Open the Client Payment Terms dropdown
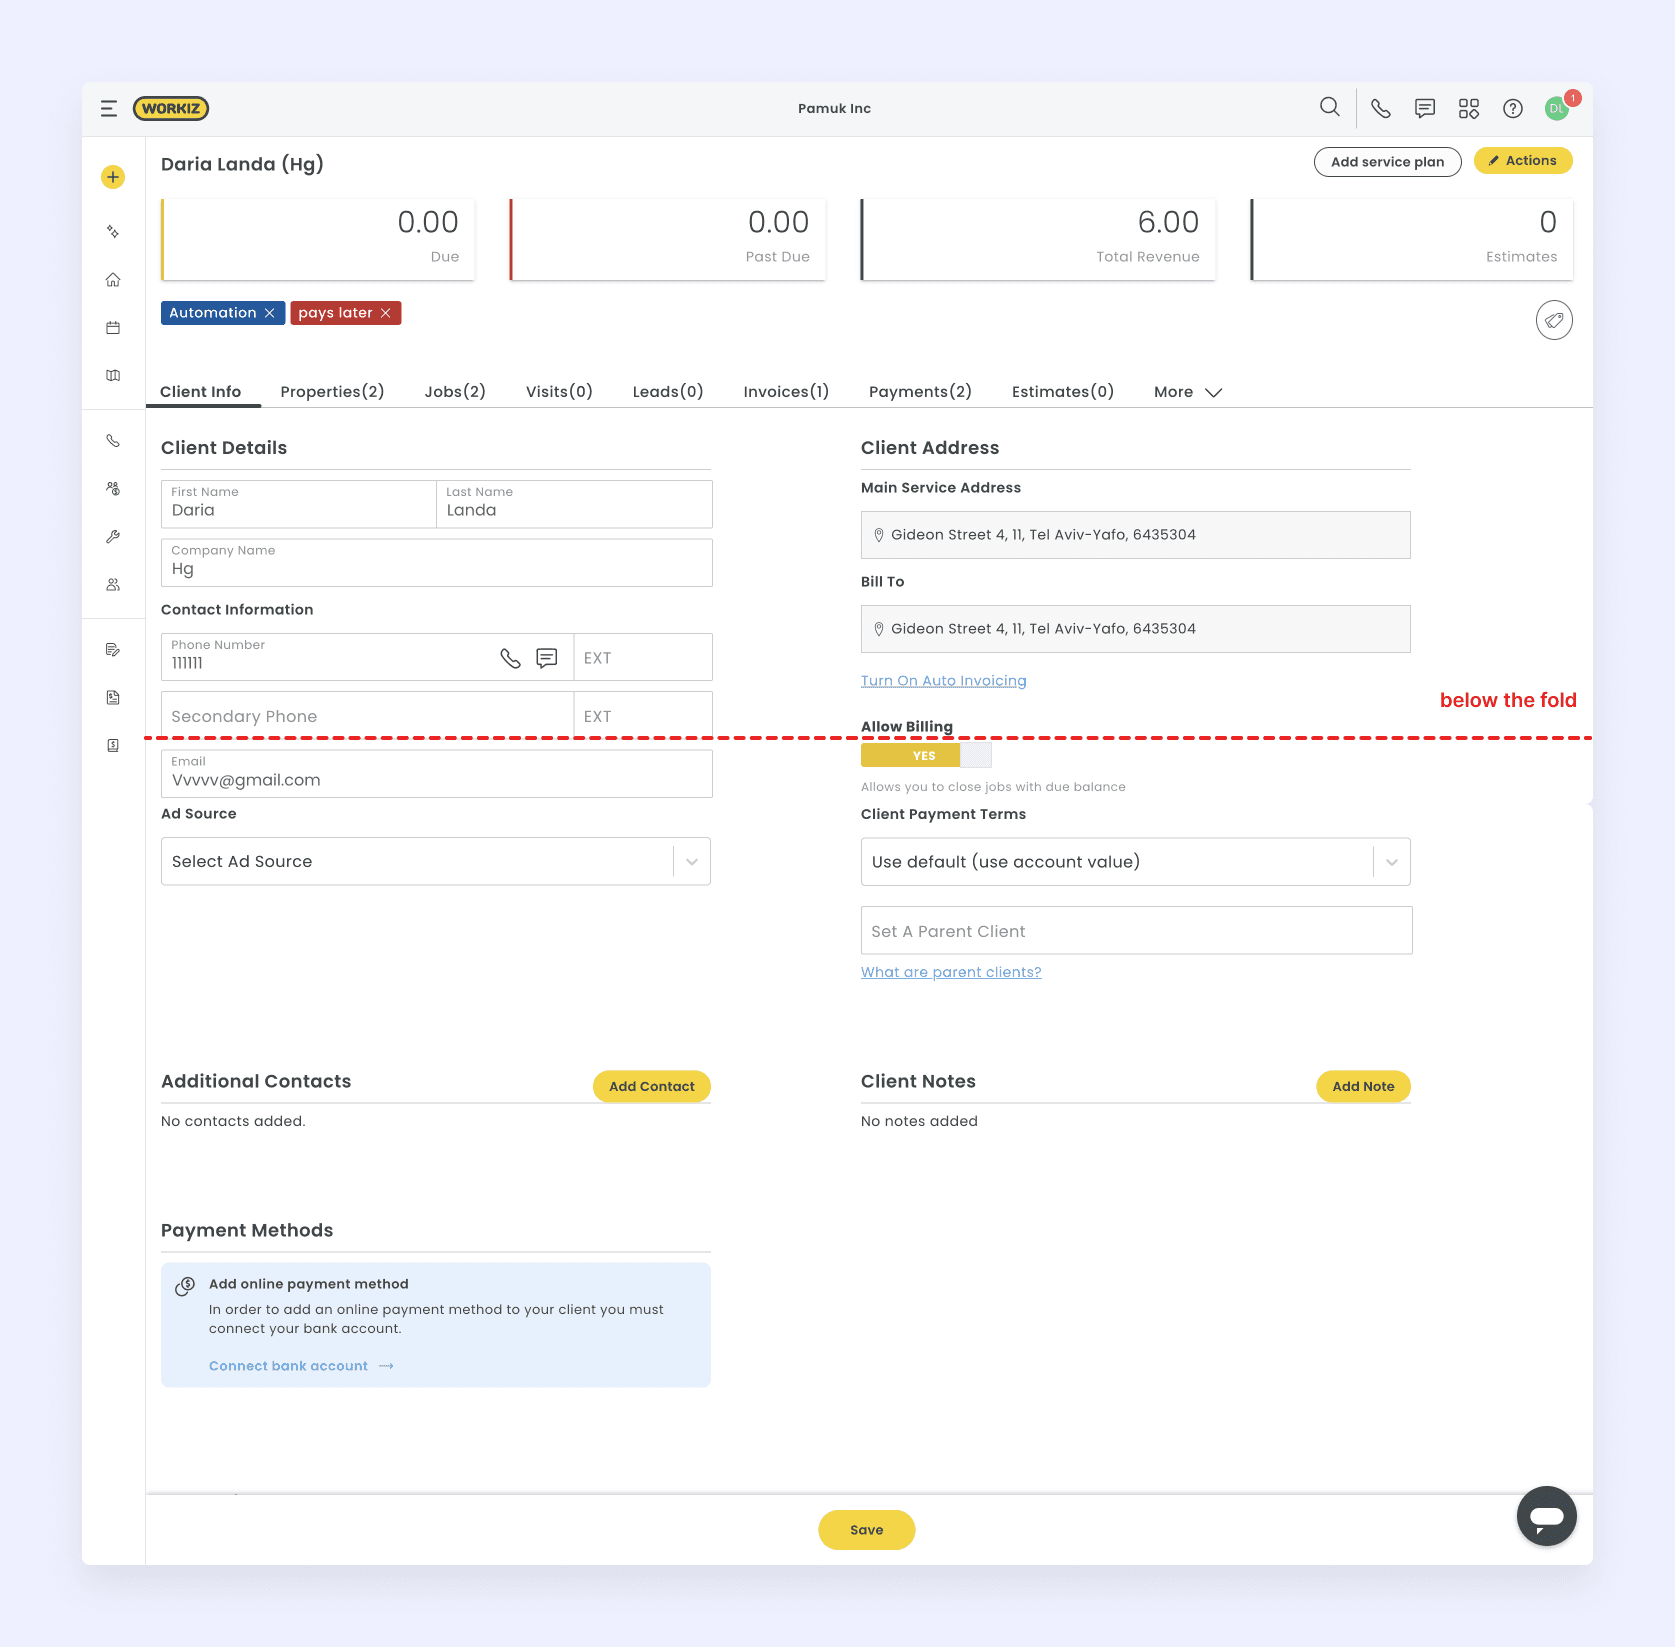 click(x=1136, y=862)
